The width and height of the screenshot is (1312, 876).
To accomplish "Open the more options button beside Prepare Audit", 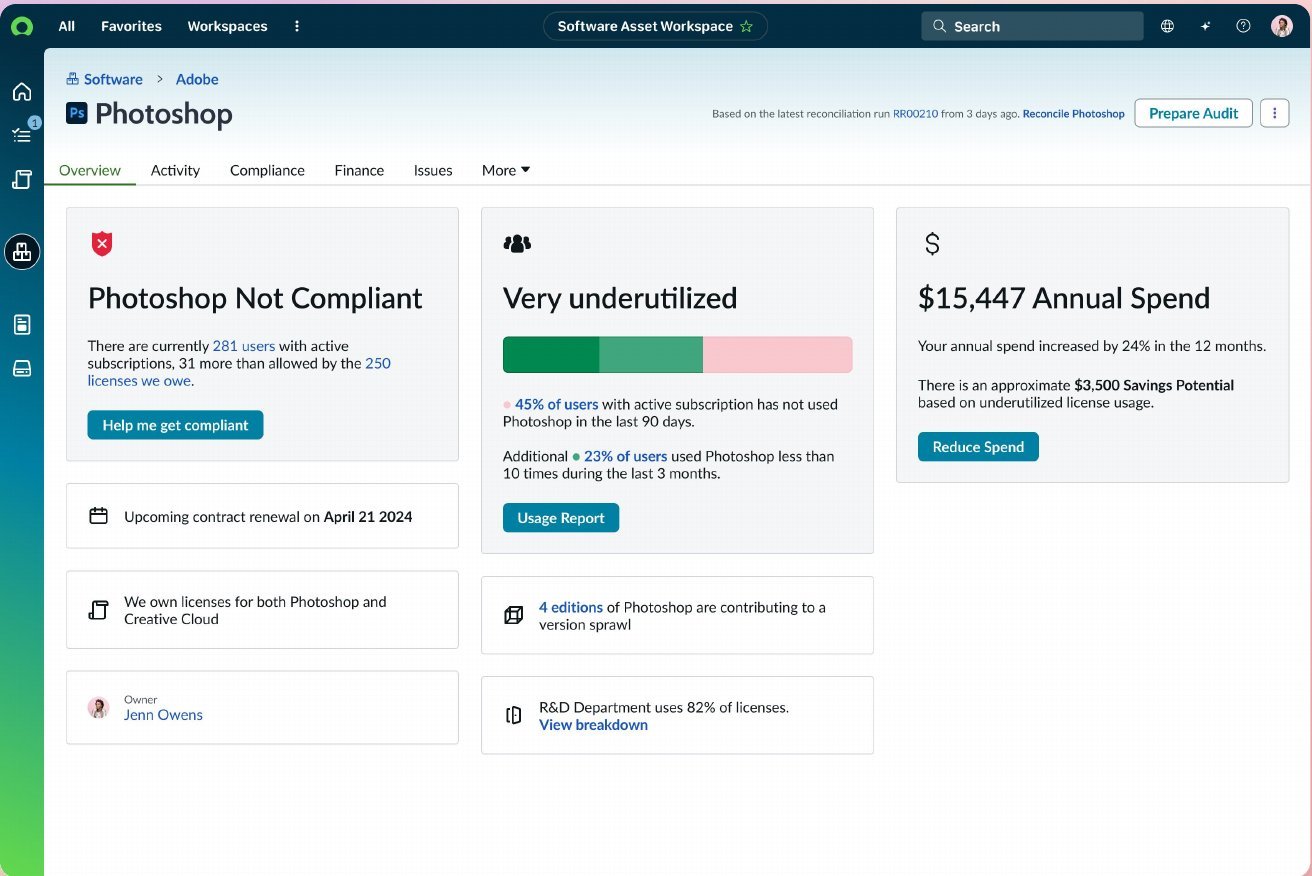I will point(1274,113).
